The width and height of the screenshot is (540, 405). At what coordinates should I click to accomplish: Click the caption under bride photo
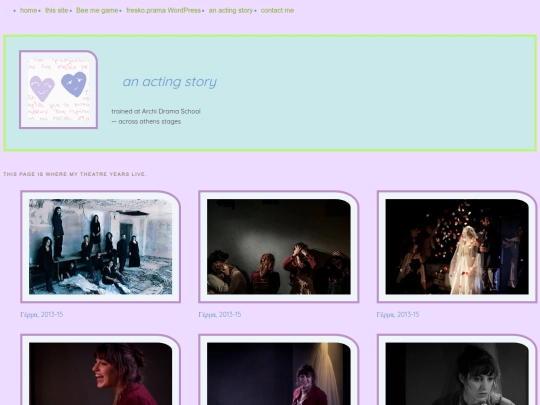point(398,314)
